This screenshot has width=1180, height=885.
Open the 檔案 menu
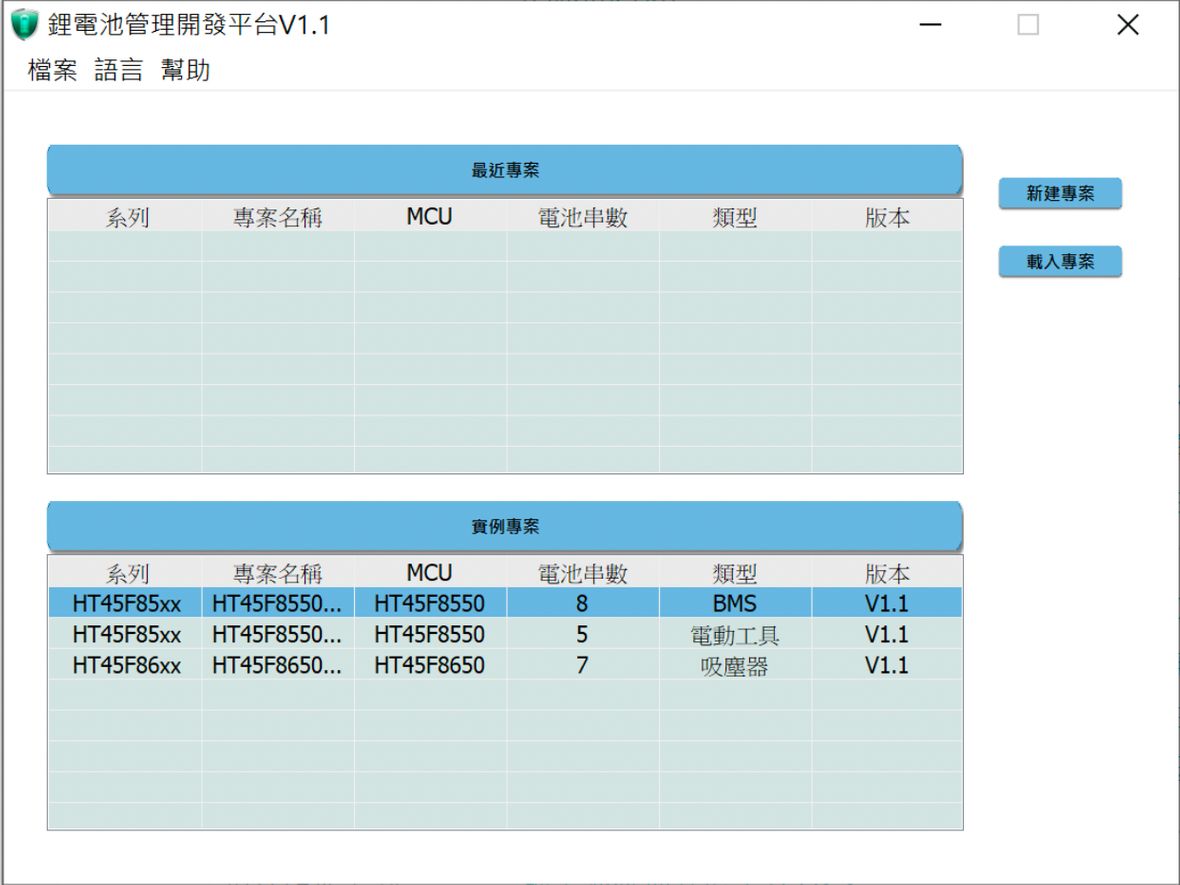(53, 70)
